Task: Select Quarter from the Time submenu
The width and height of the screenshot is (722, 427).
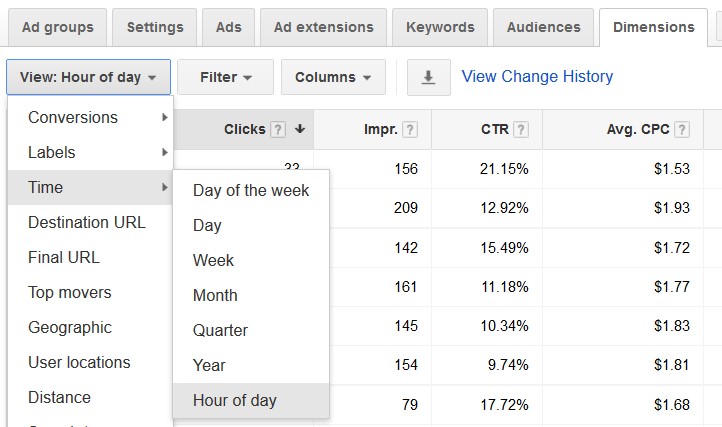Action: [251, 330]
